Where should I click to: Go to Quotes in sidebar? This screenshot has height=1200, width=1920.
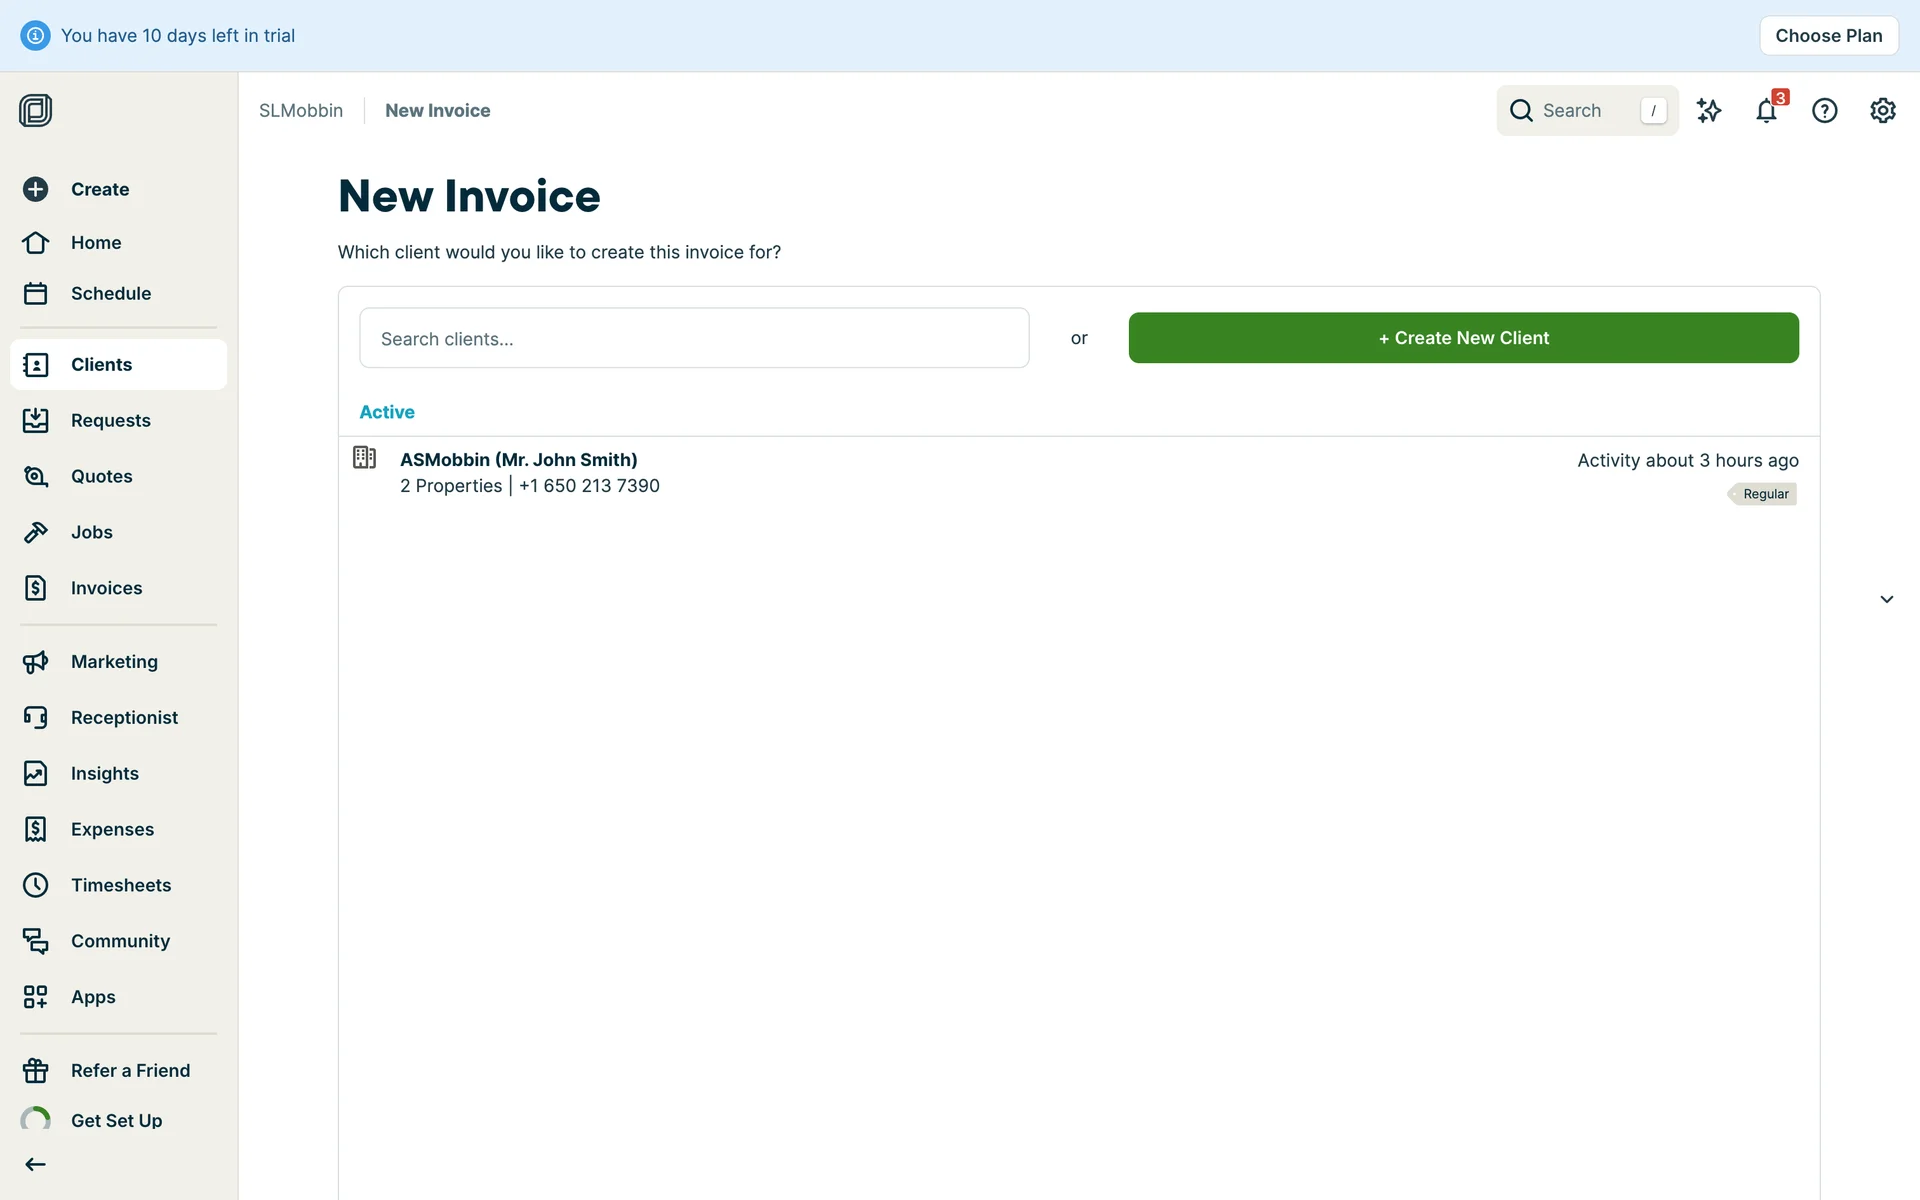click(101, 476)
